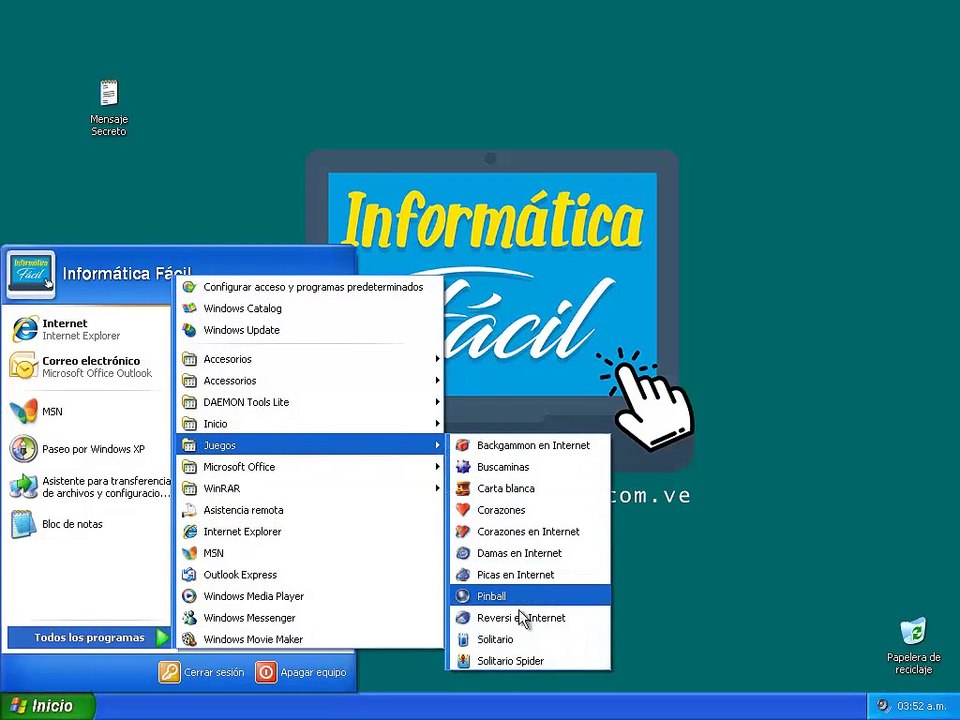Click the Asistente para transferencia icon
Image resolution: width=960 pixels, height=720 pixels.
24,487
